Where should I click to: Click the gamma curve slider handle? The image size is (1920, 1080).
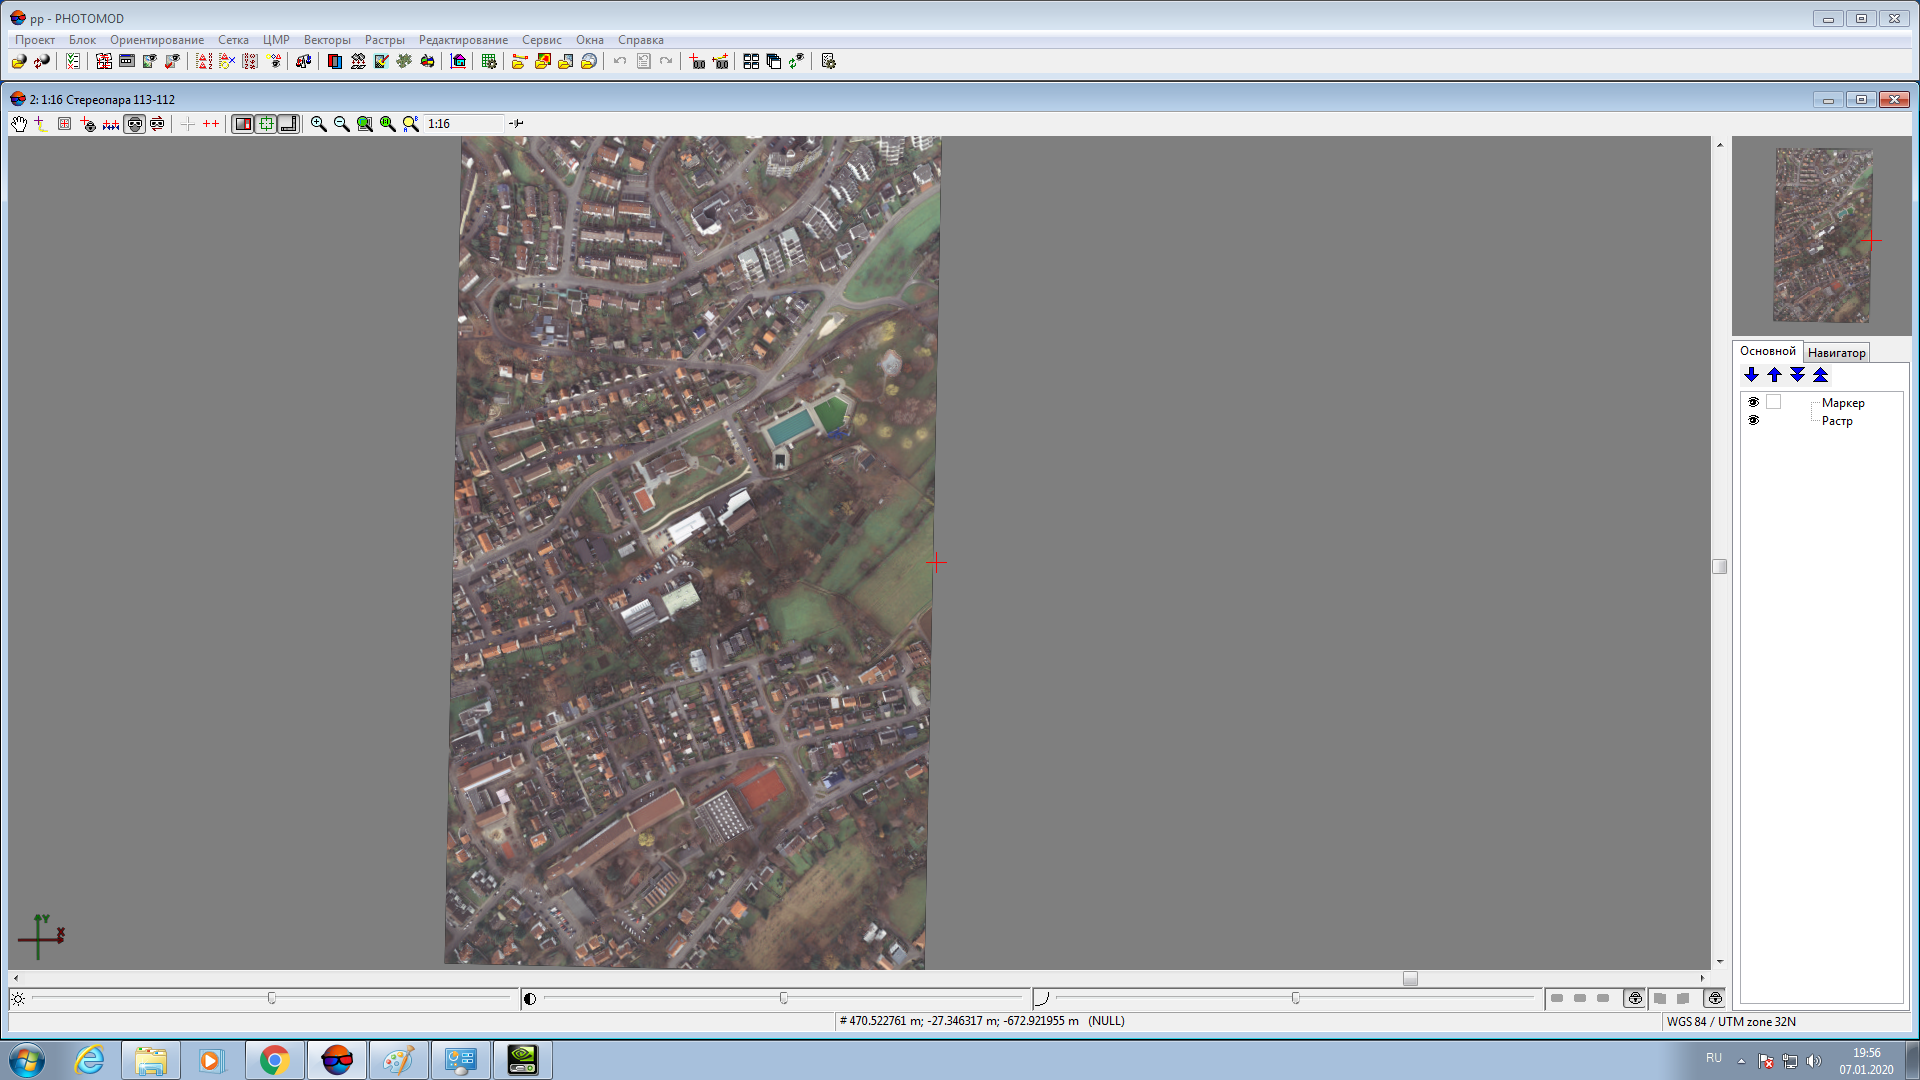1296,998
